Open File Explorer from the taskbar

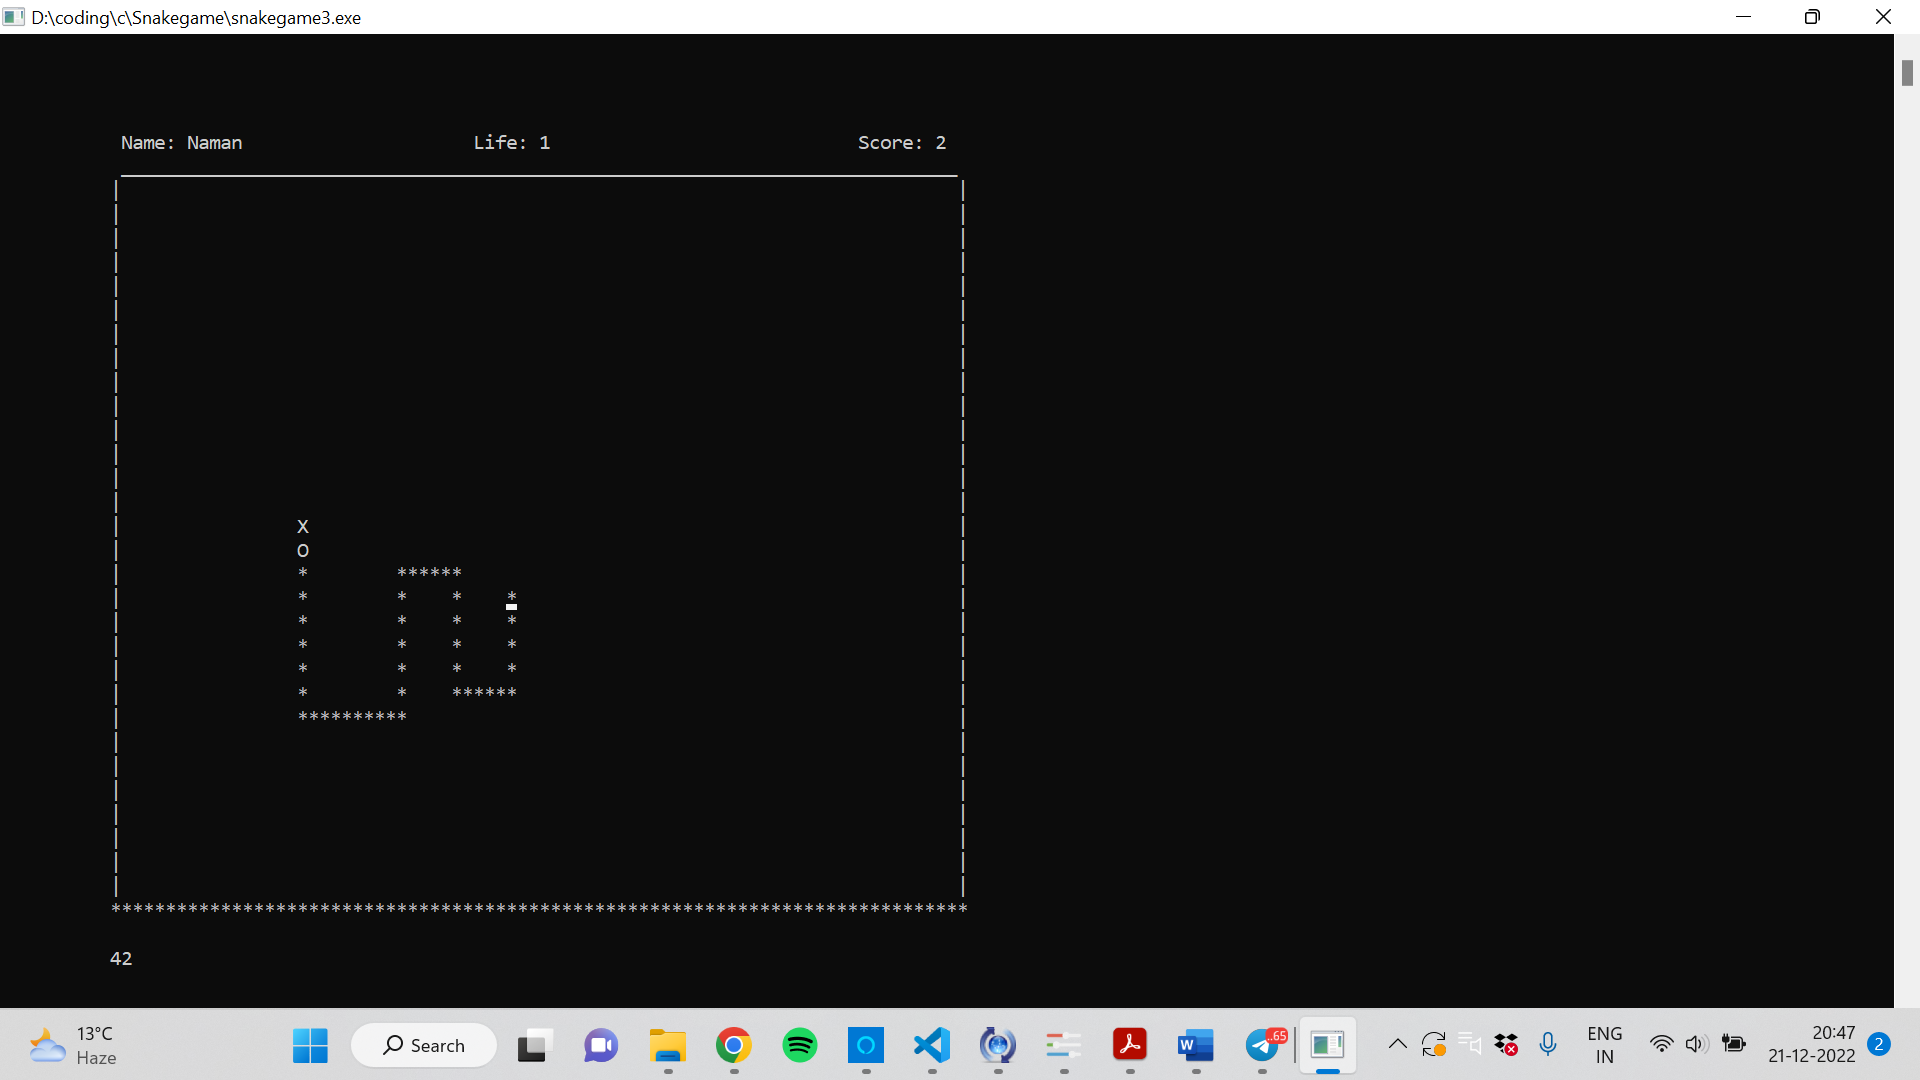(667, 1045)
